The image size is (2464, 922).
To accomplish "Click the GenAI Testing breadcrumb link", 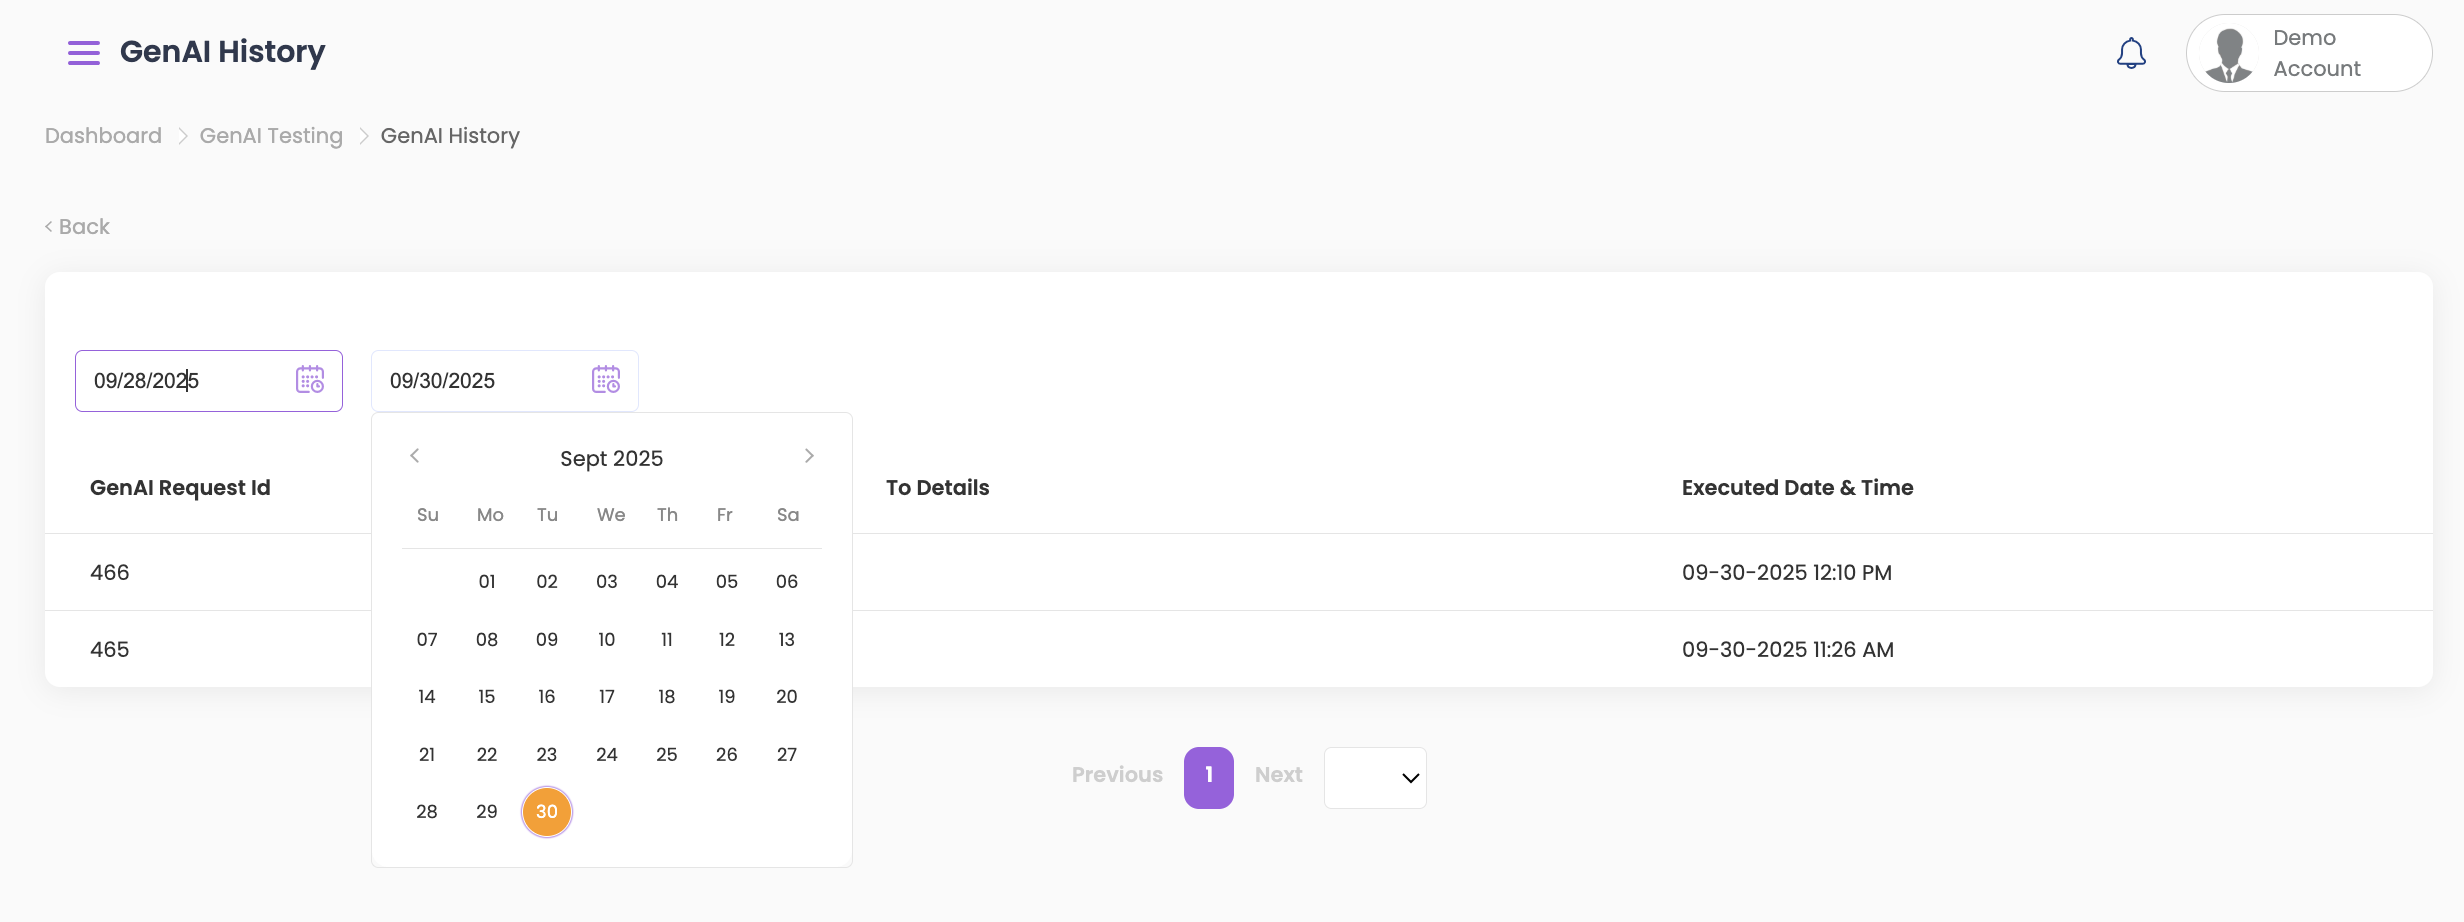I will pos(271,136).
